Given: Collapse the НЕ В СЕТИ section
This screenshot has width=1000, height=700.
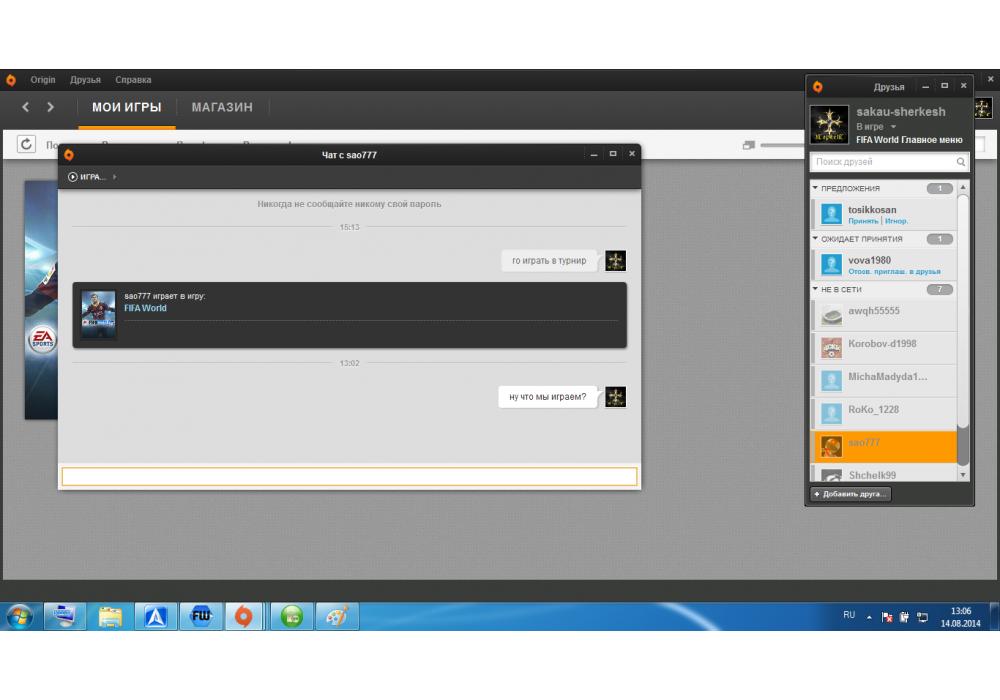Looking at the screenshot, I should coord(816,289).
